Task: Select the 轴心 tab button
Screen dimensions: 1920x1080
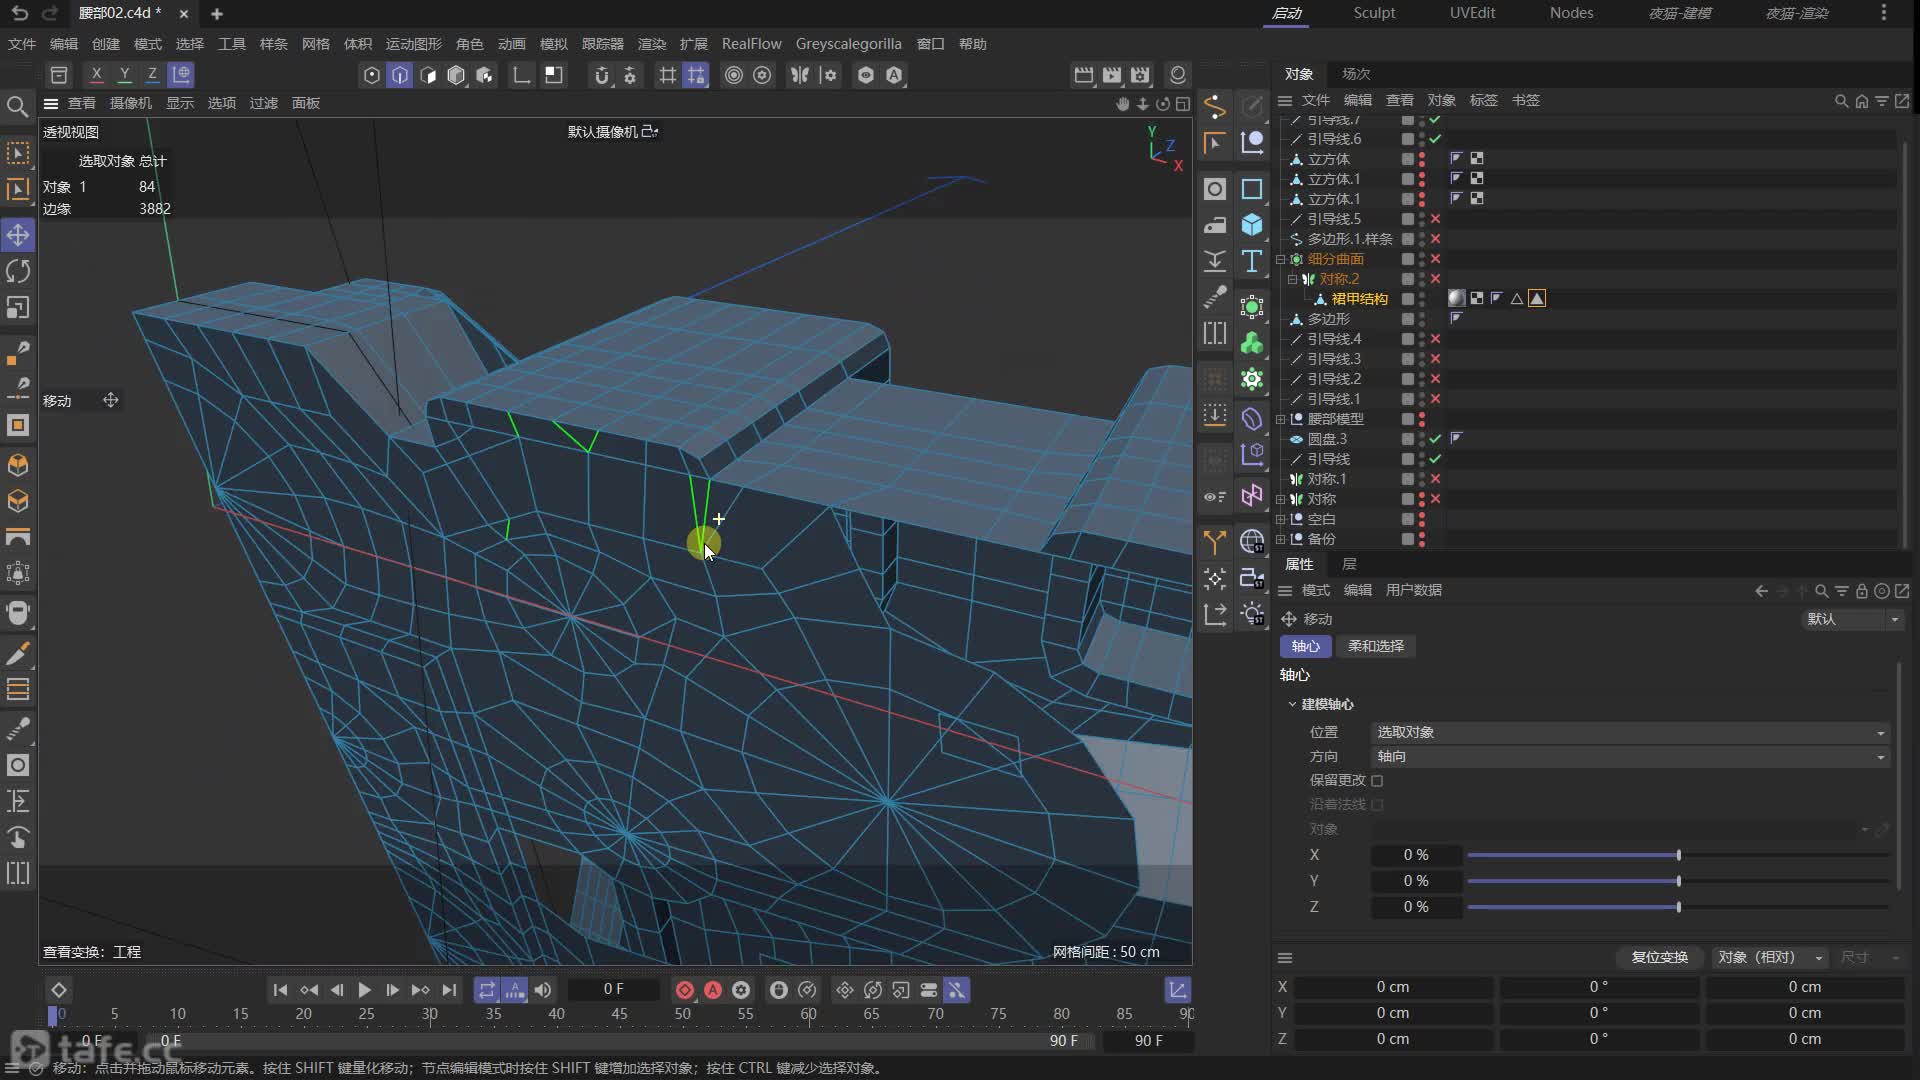Action: tap(1305, 646)
